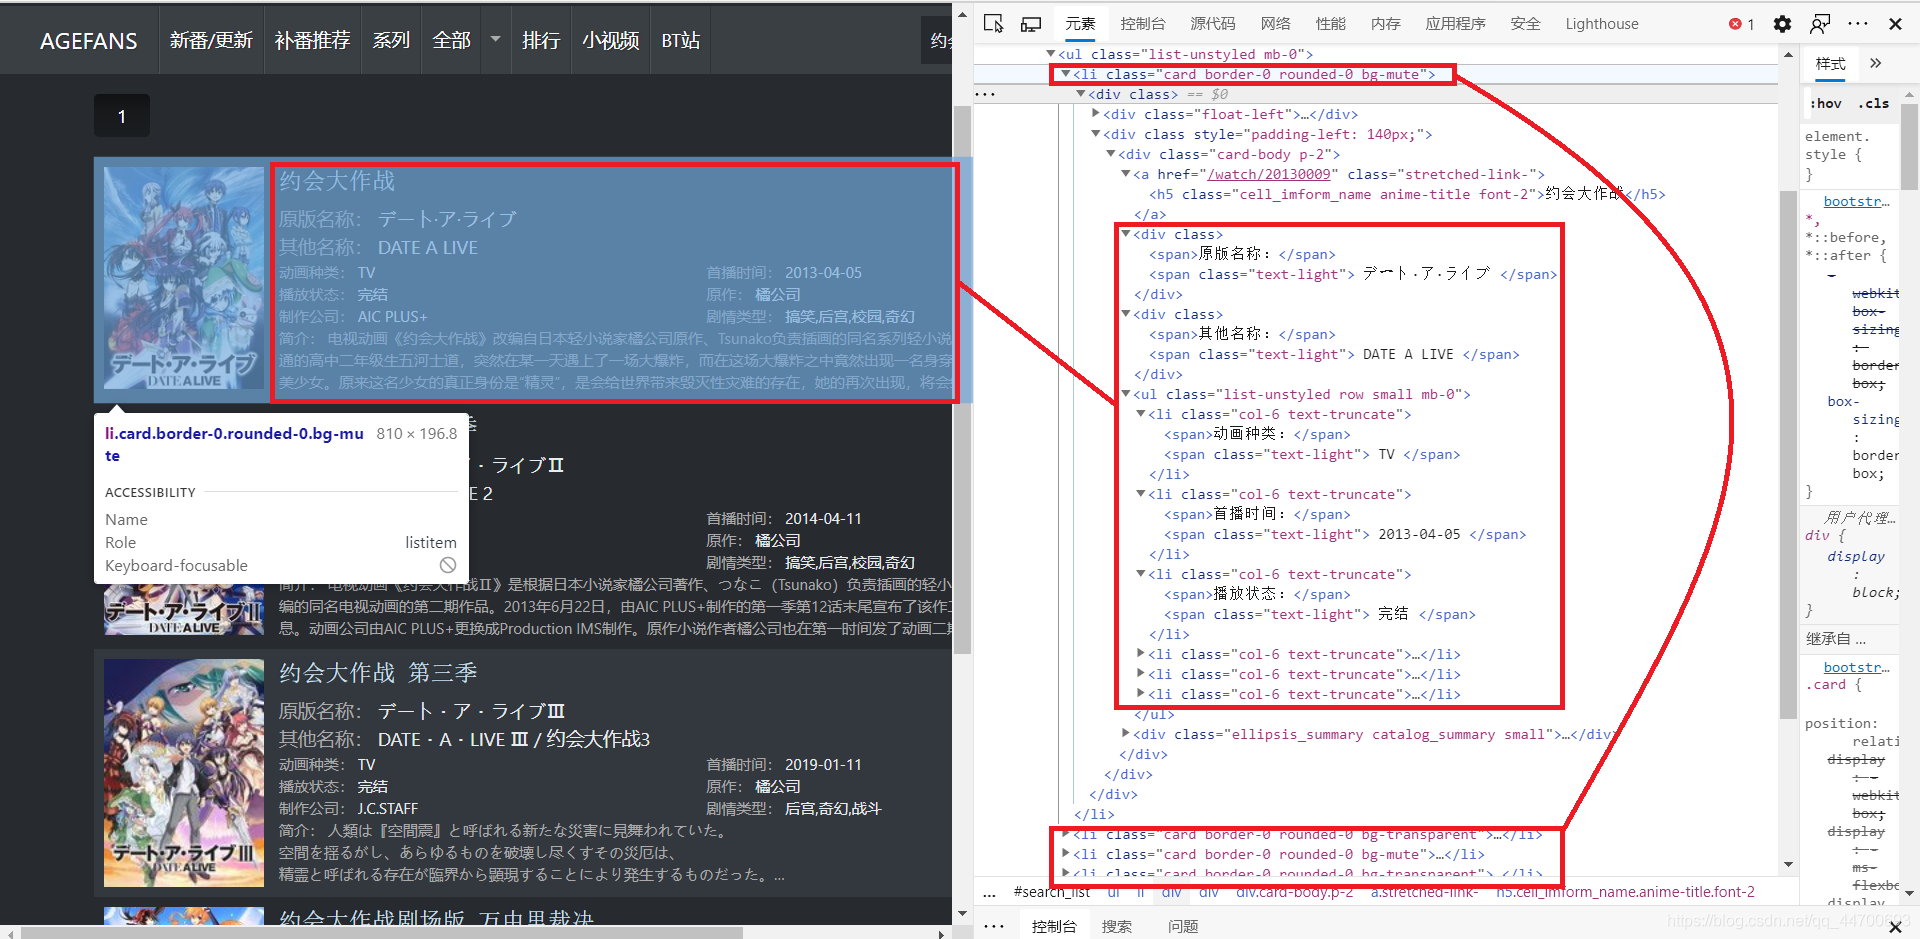Screen dimensions: 1920x939
Task: Open bootstrap source link above .card rule
Action: 1856,667
